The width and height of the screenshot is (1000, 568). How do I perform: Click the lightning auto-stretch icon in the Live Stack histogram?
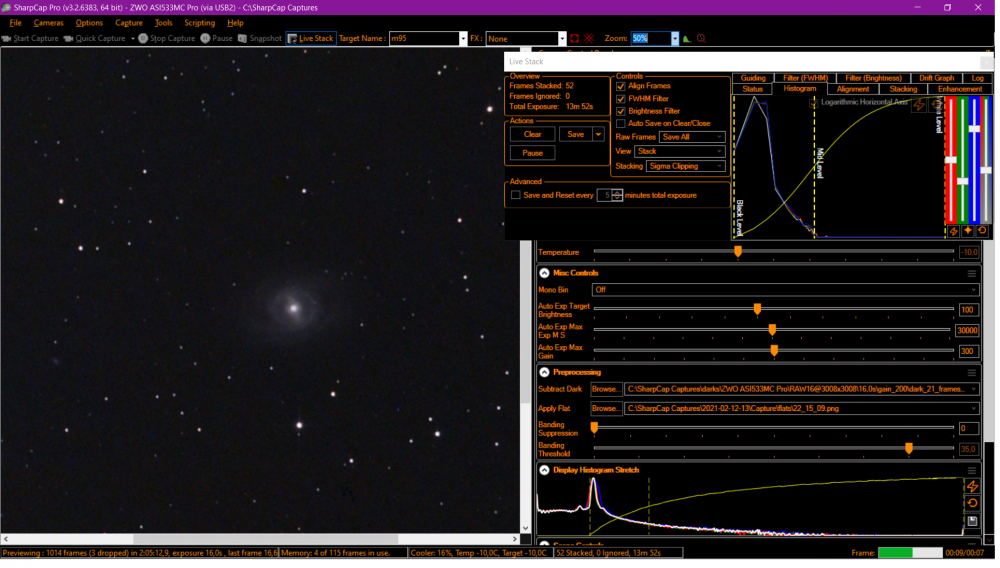(919, 105)
